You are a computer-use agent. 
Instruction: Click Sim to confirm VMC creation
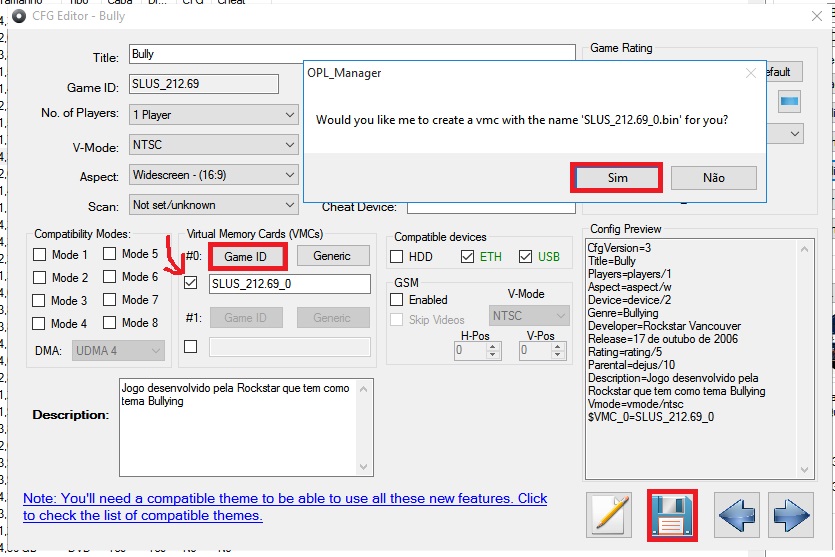click(x=617, y=178)
